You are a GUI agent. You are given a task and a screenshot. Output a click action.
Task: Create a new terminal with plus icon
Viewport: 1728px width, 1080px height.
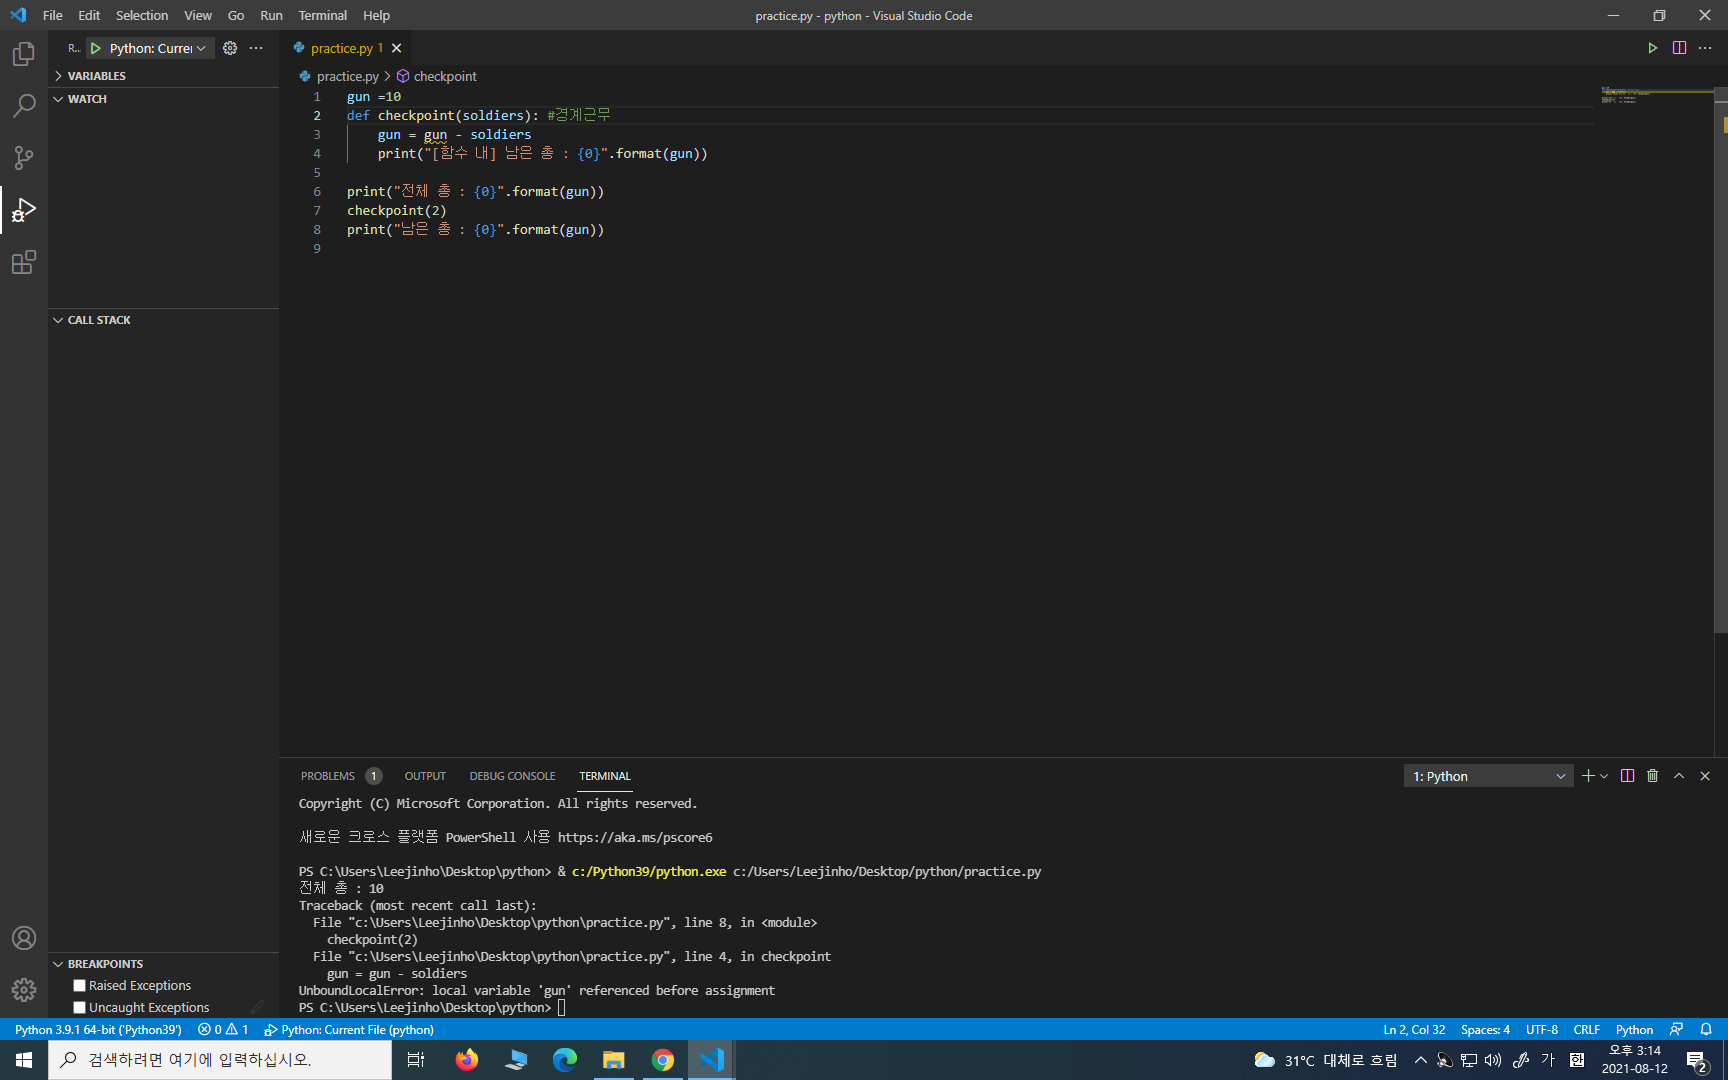[1588, 776]
